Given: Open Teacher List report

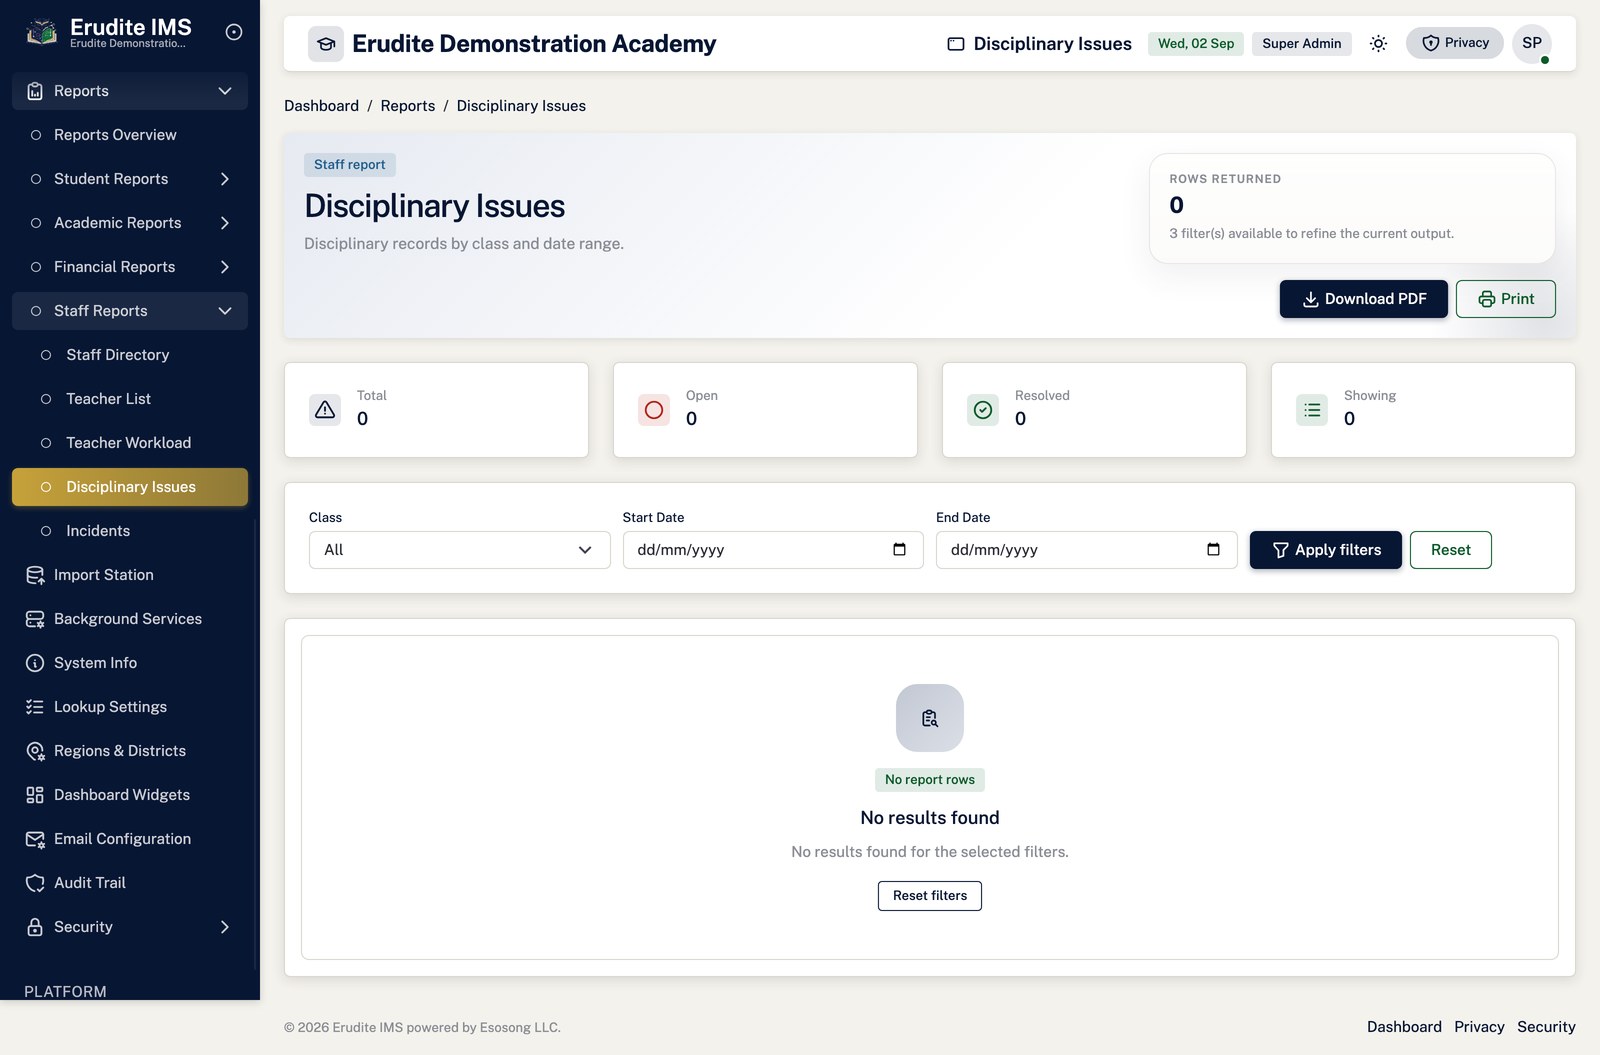Looking at the screenshot, I should tap(130, 399).
